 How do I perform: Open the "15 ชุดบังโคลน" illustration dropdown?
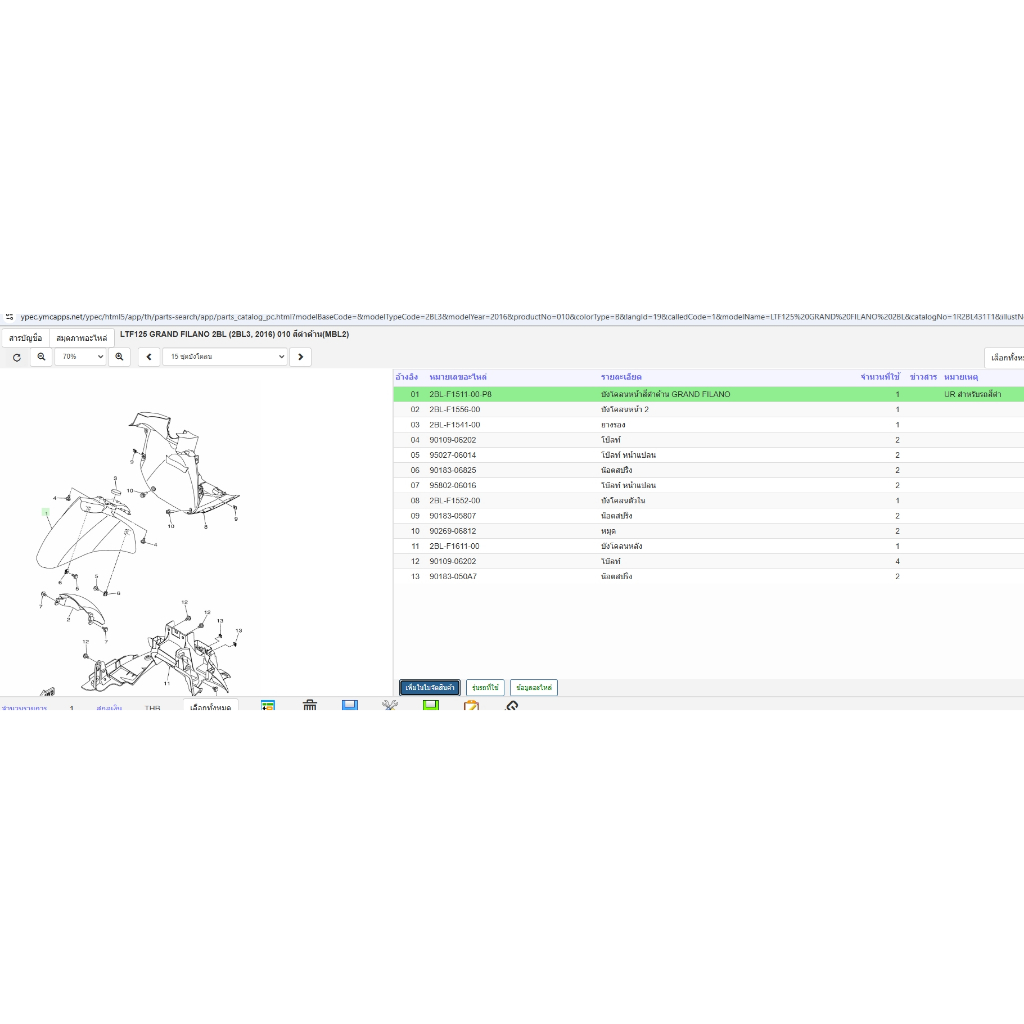click(225, 357)
